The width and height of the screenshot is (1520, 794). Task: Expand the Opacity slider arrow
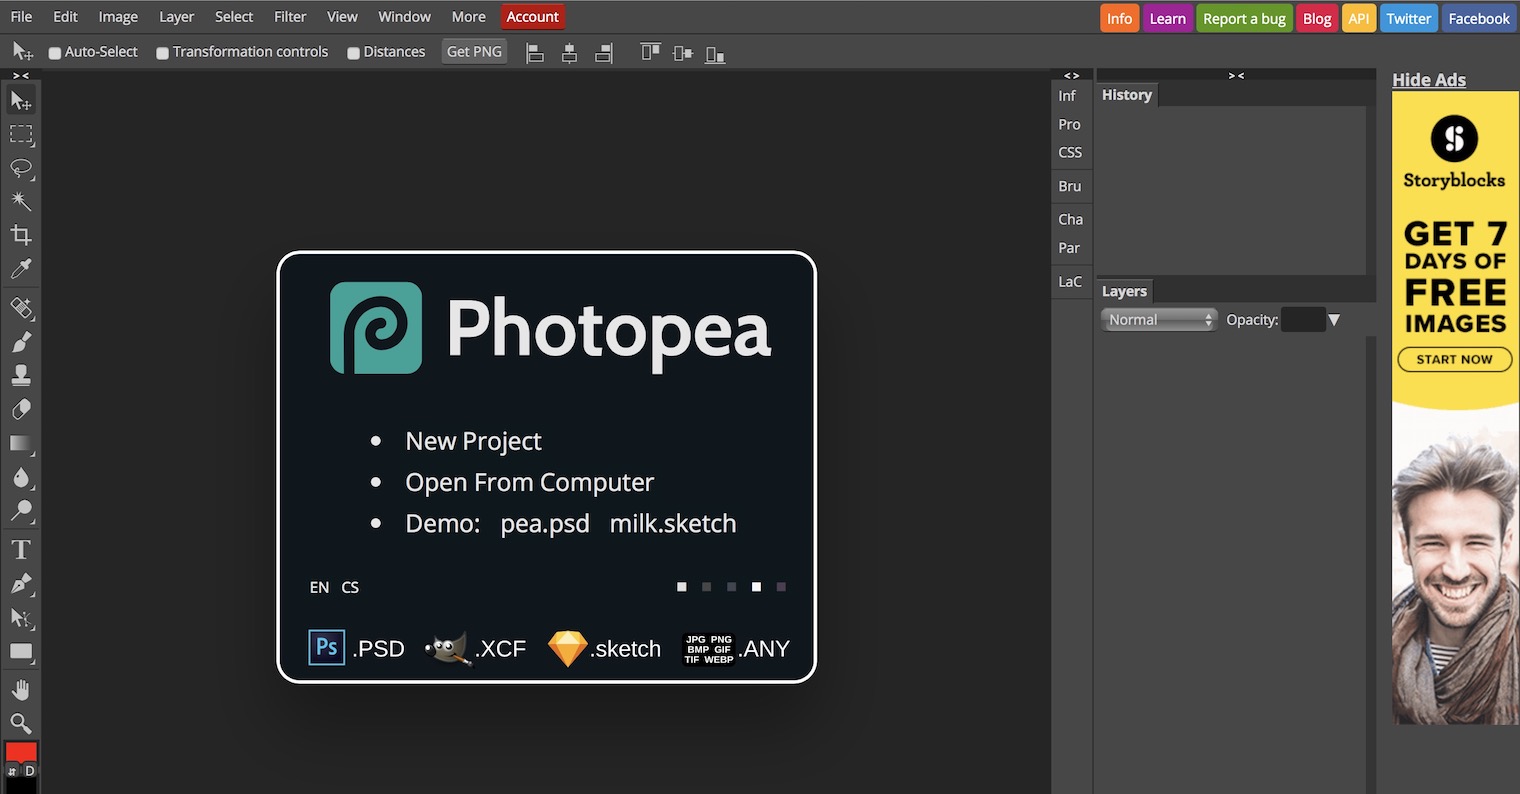coord(1334,320)
